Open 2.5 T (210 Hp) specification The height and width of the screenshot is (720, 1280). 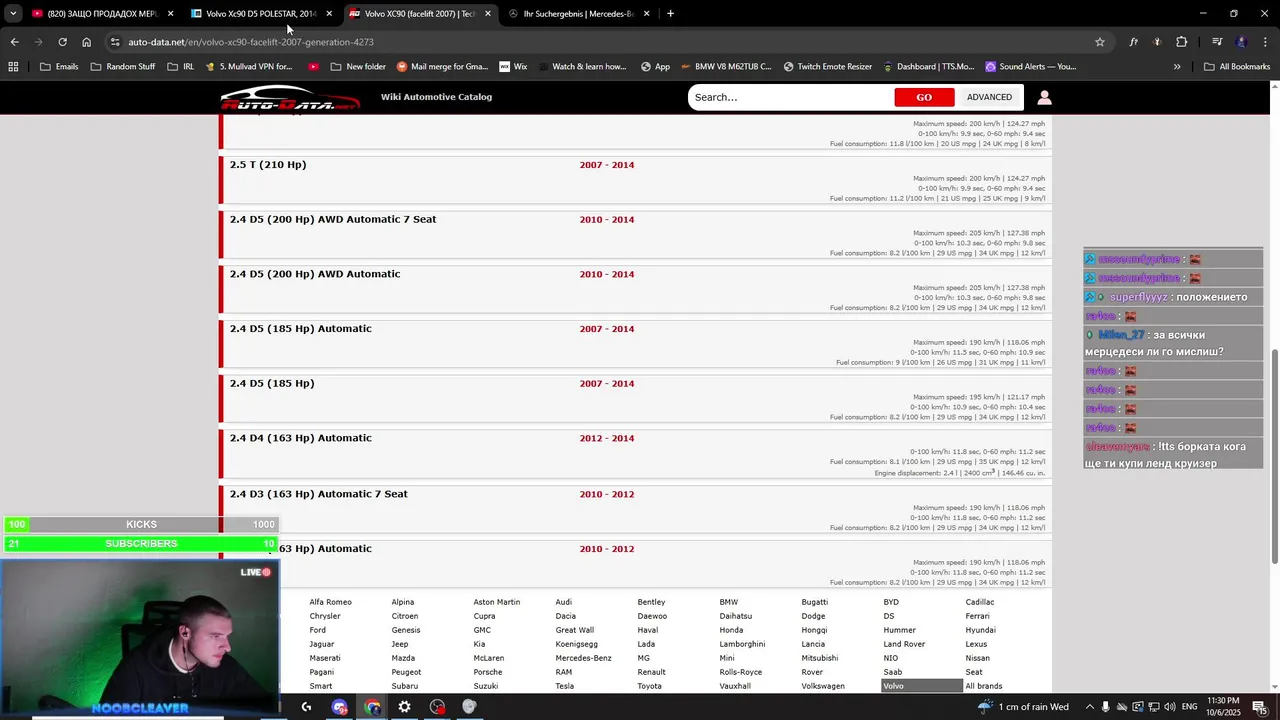pyautogui.click(x=268, y=165)
